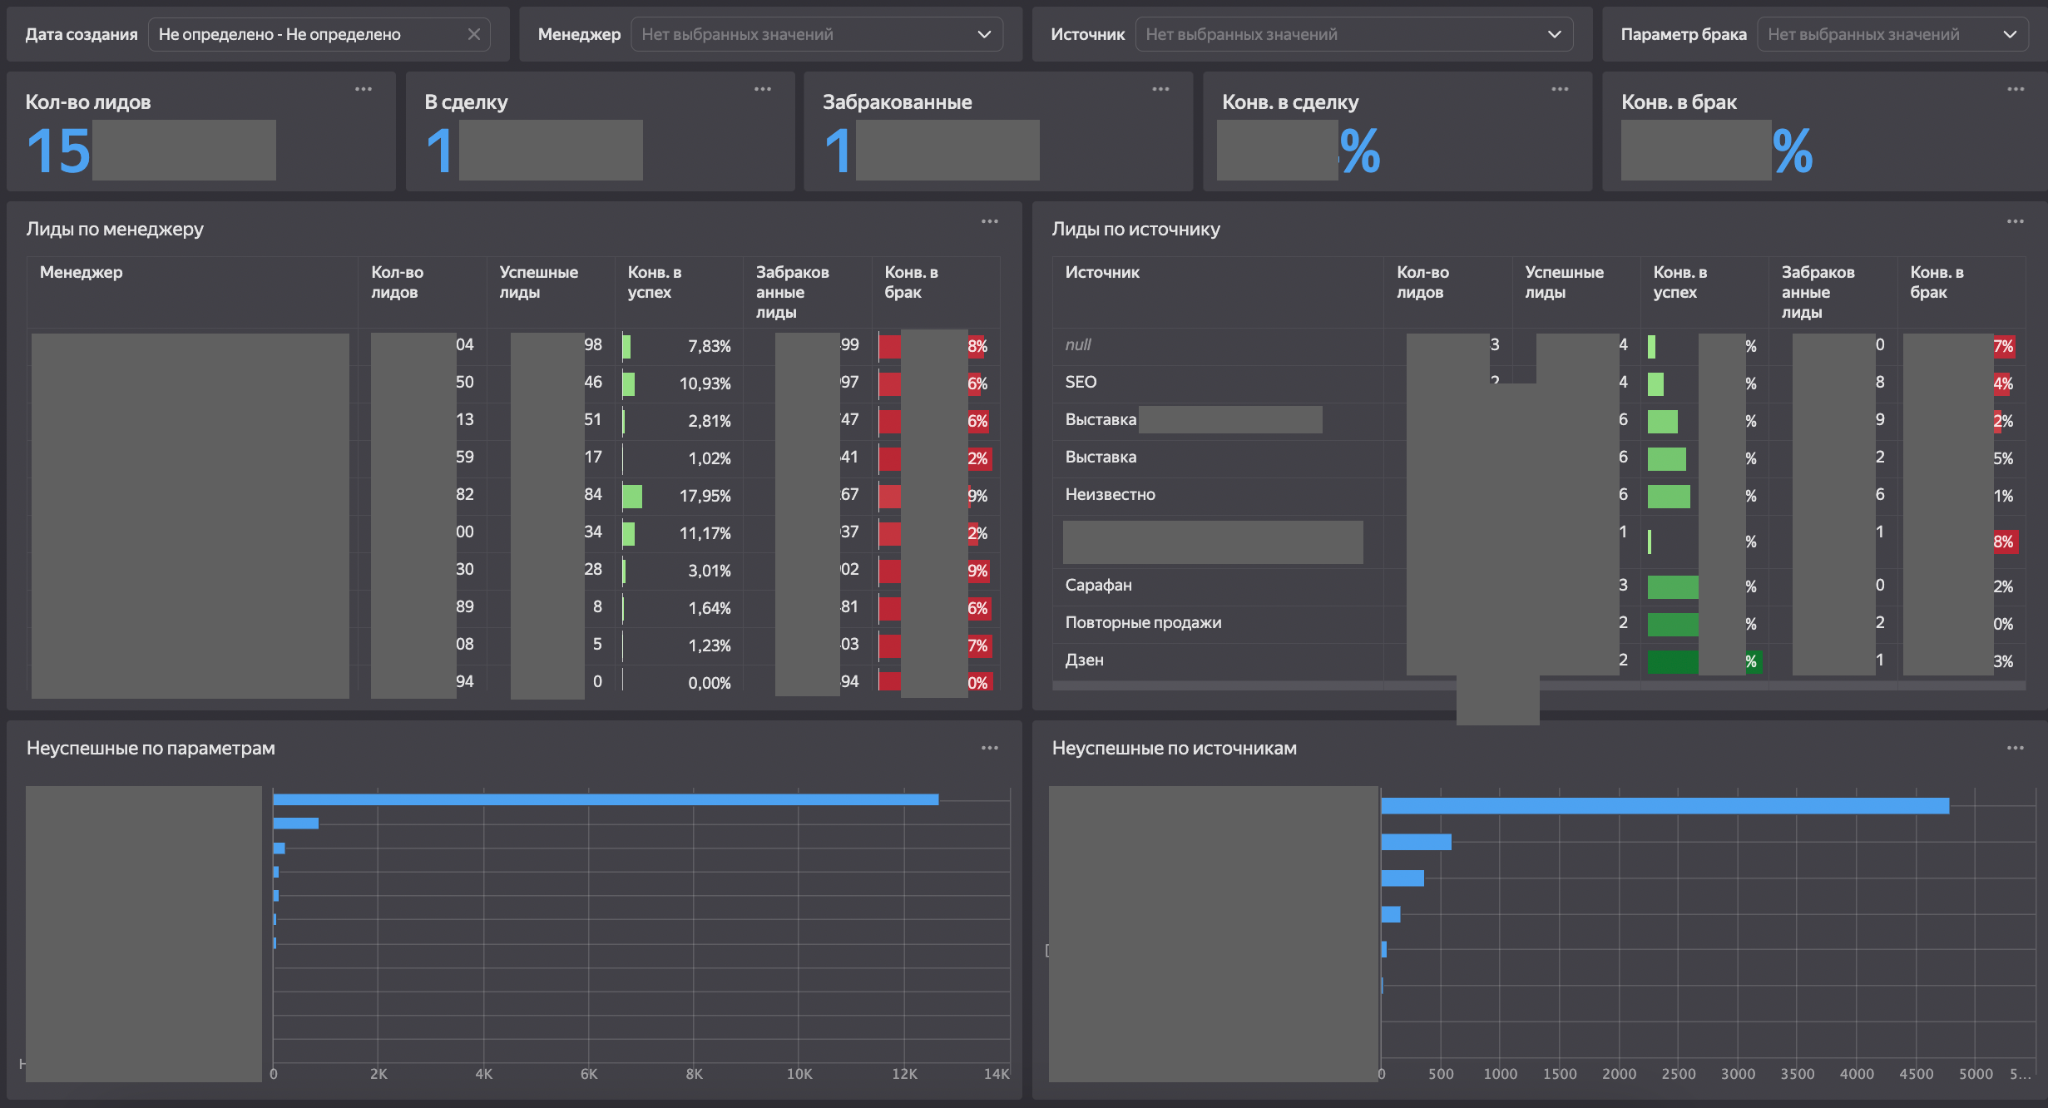Open three-dot menu of Конв. в брак widget
2048x1108 pixels.
pyautogui.click(x=2015, y=89)
